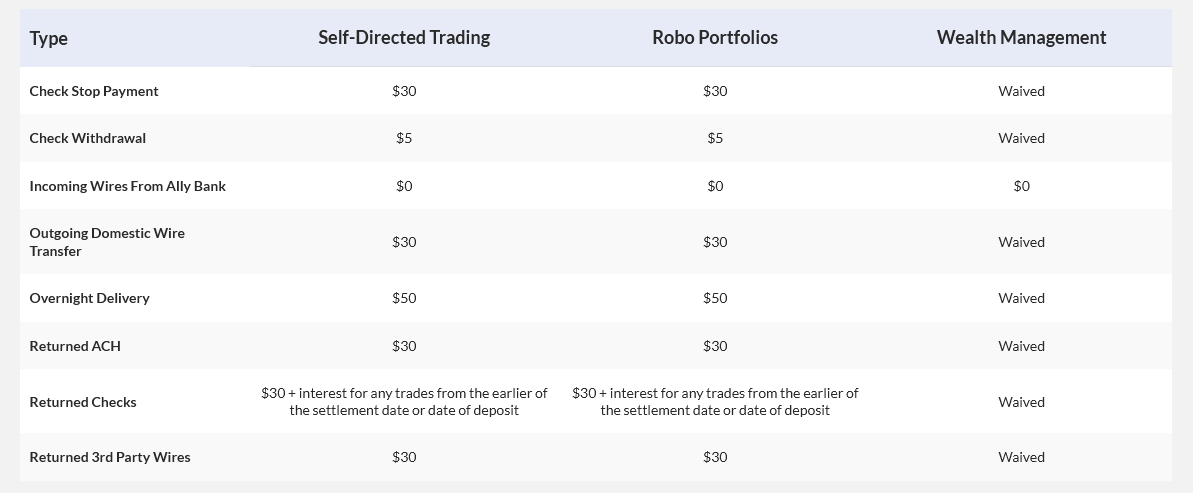Select Outgoing Domestic Wire Transfer label
Image resolution: width=1193 pixels, height=493 pixels.
point(107,242)
